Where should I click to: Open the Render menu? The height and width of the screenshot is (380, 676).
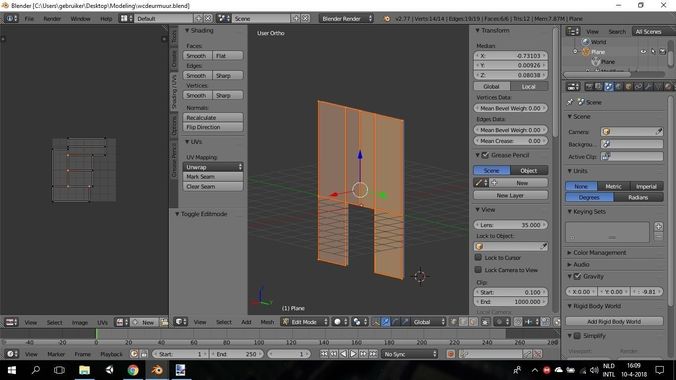(52, 19)
